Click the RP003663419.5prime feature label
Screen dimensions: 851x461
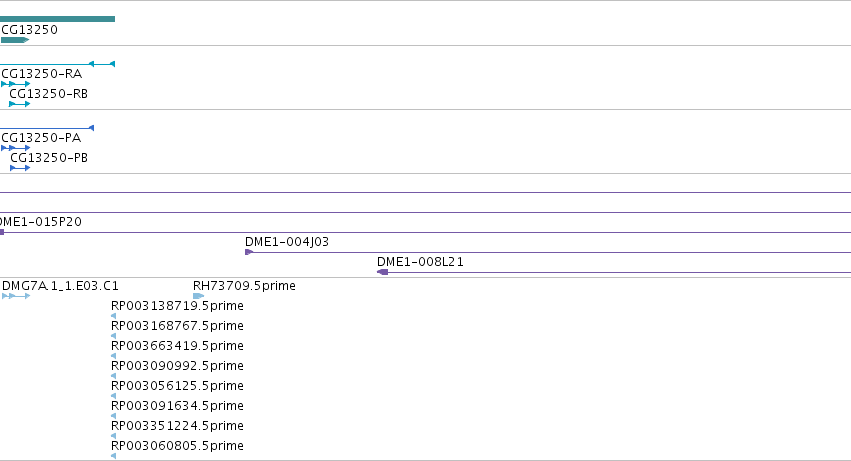177,346
